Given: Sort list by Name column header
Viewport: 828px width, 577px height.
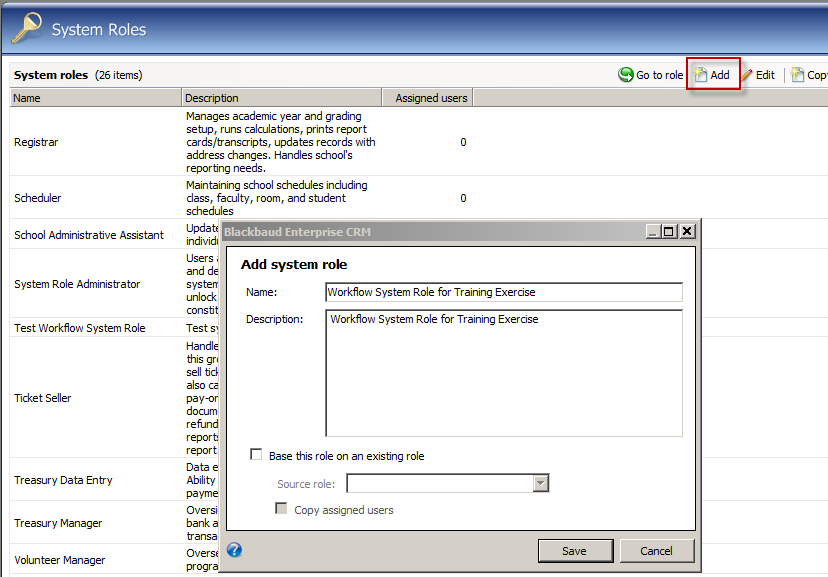Looking at the screenshot, I should [x=95, y=98].
